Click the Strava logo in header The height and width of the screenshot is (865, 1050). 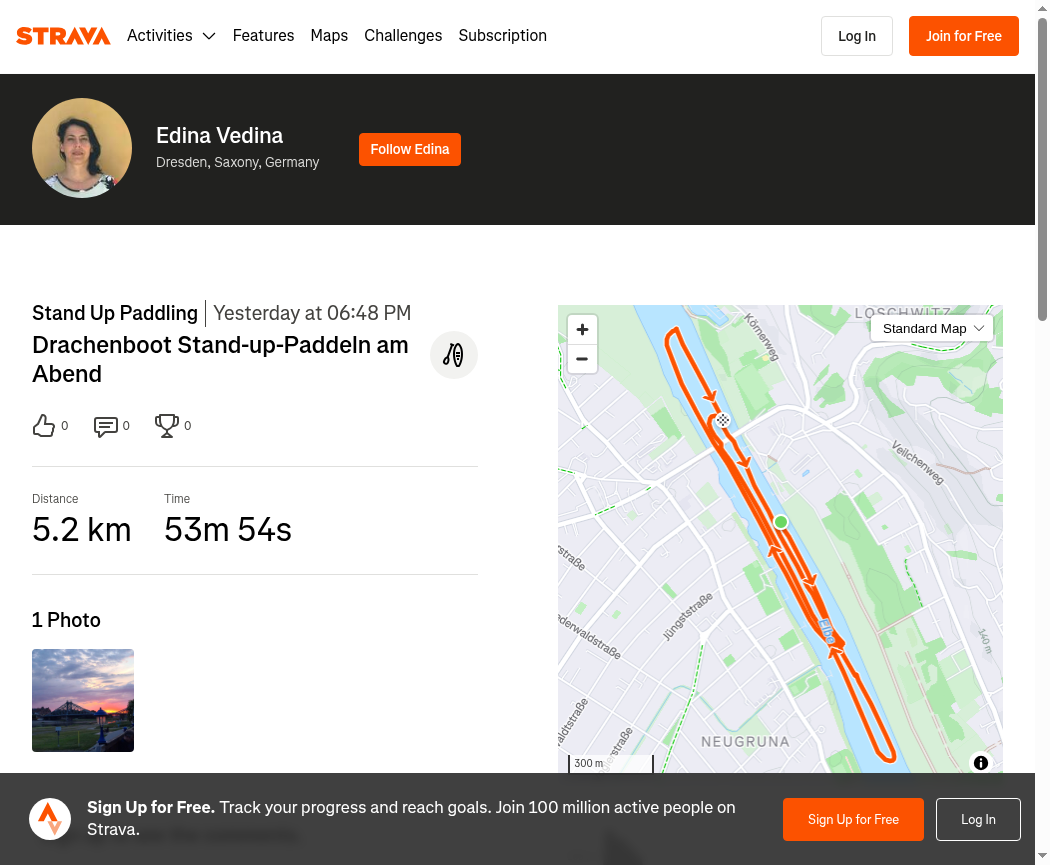63,36
